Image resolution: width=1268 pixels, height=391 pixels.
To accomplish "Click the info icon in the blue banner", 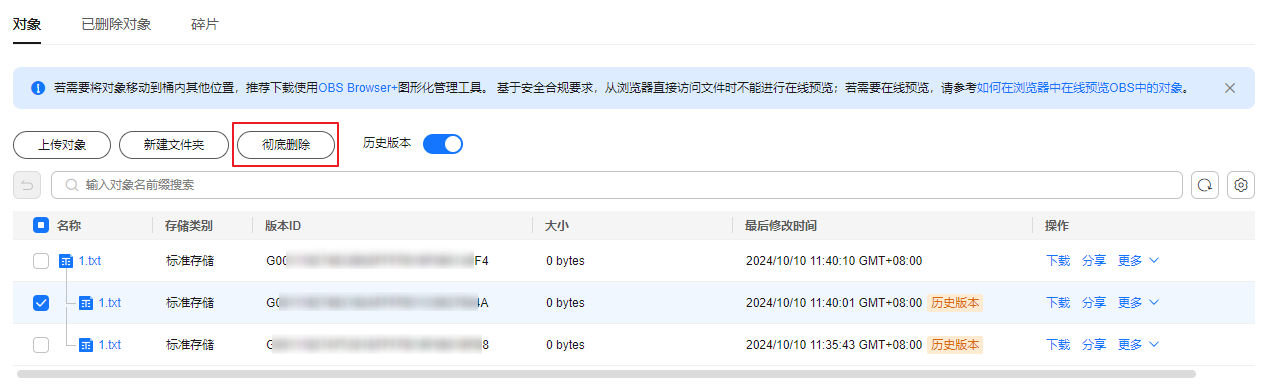I will point(38,88).
